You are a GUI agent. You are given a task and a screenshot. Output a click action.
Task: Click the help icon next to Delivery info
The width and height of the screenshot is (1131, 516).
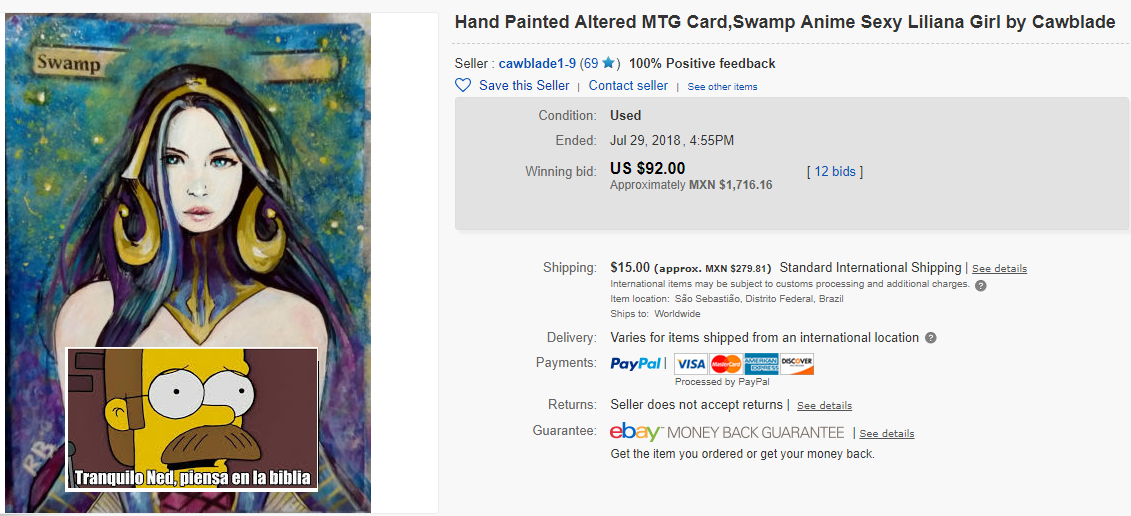[931, 338]
